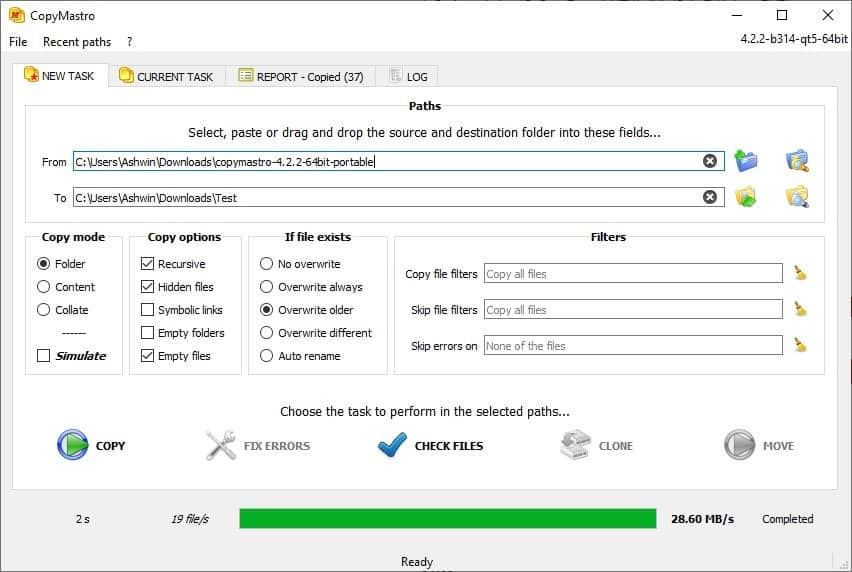Clear Copy file filters with broom icon

800,273
